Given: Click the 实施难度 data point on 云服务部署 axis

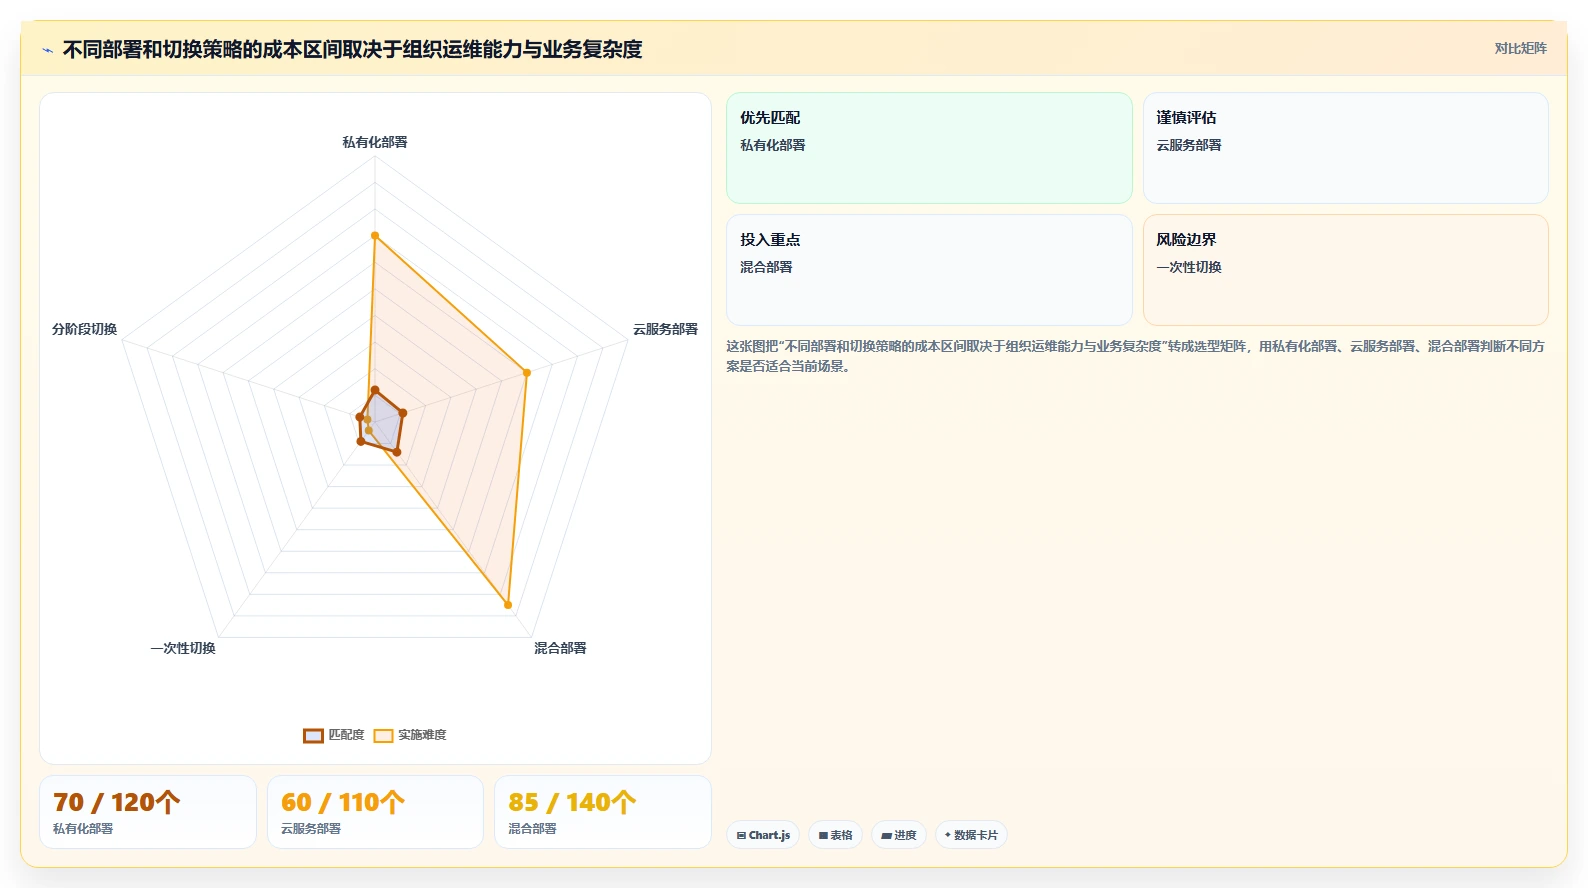Looking at the screenshot, I should pyautogui.click(x=527, y=373).
